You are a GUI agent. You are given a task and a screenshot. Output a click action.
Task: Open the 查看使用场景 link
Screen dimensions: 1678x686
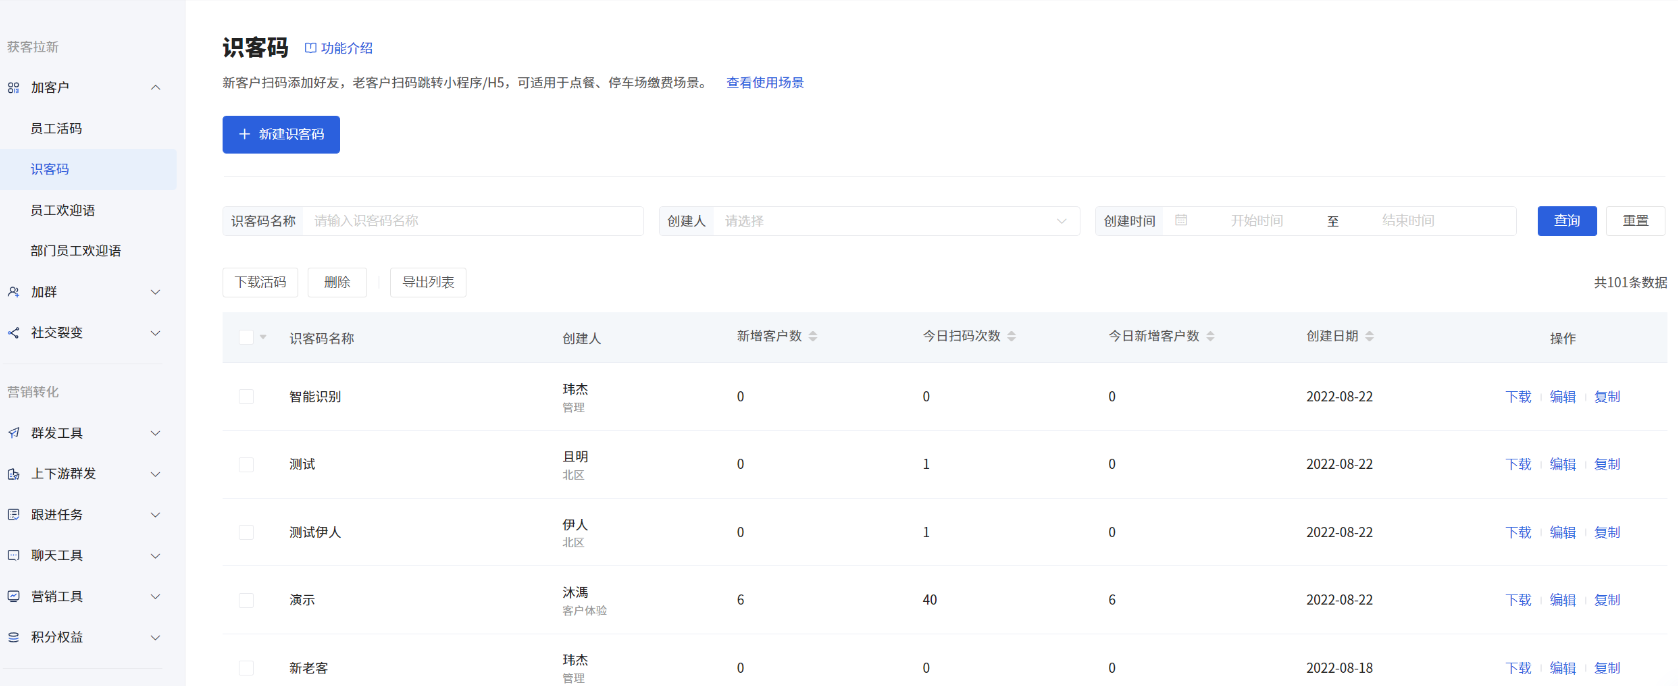click(765, 83)
